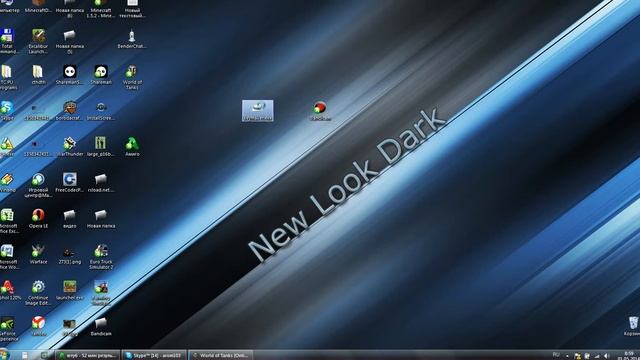Switch to the '52 мин' taskbar window

[88, 355]
